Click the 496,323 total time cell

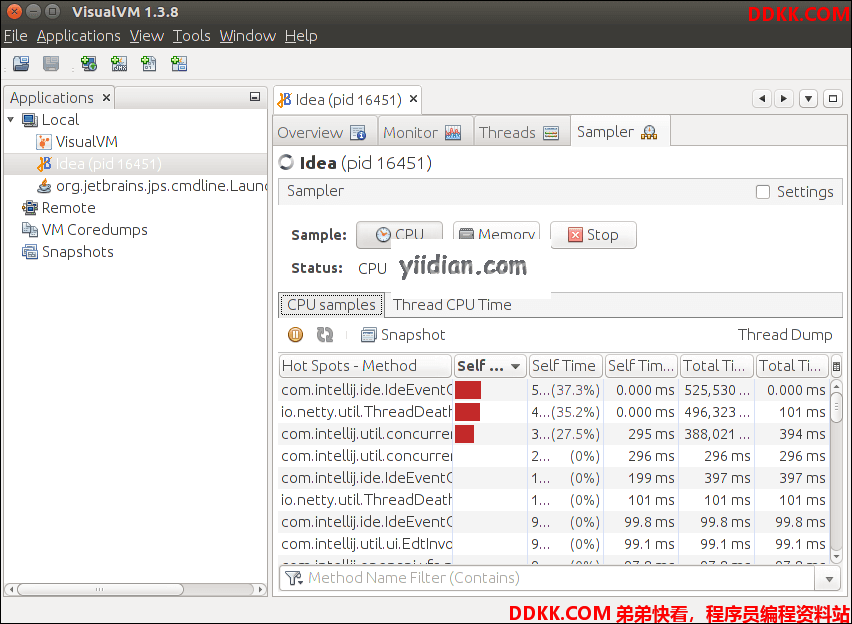717,412
